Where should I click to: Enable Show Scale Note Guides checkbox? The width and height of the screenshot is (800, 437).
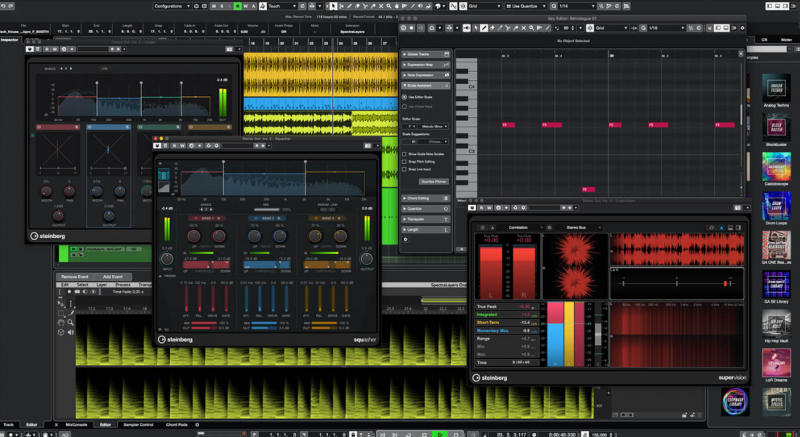point(404,154)
